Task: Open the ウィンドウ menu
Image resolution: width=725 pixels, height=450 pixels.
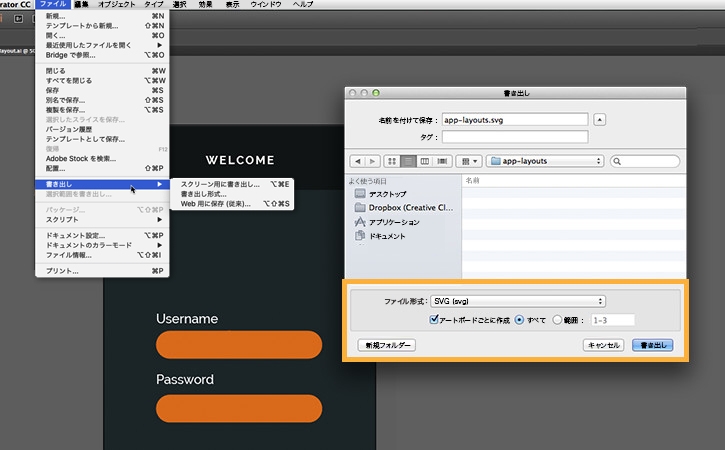Action: coord(266,4)
